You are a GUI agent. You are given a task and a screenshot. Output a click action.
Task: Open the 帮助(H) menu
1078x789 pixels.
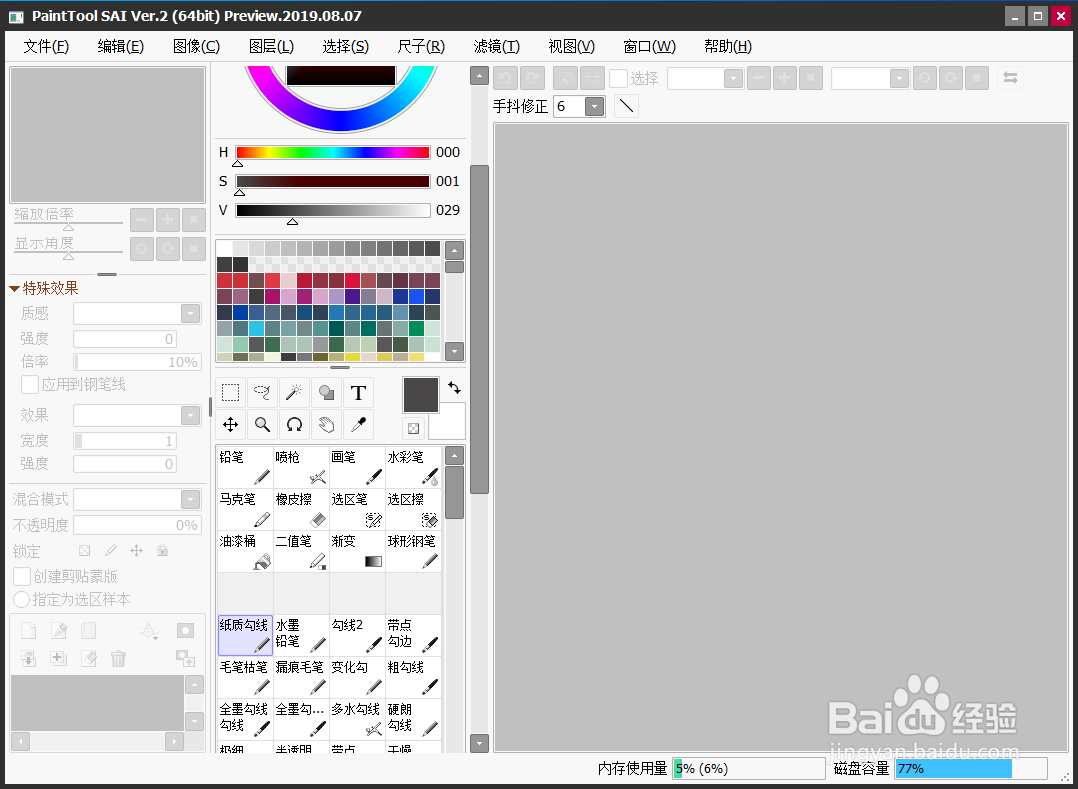pyautogui.click(x=727, y=46)
